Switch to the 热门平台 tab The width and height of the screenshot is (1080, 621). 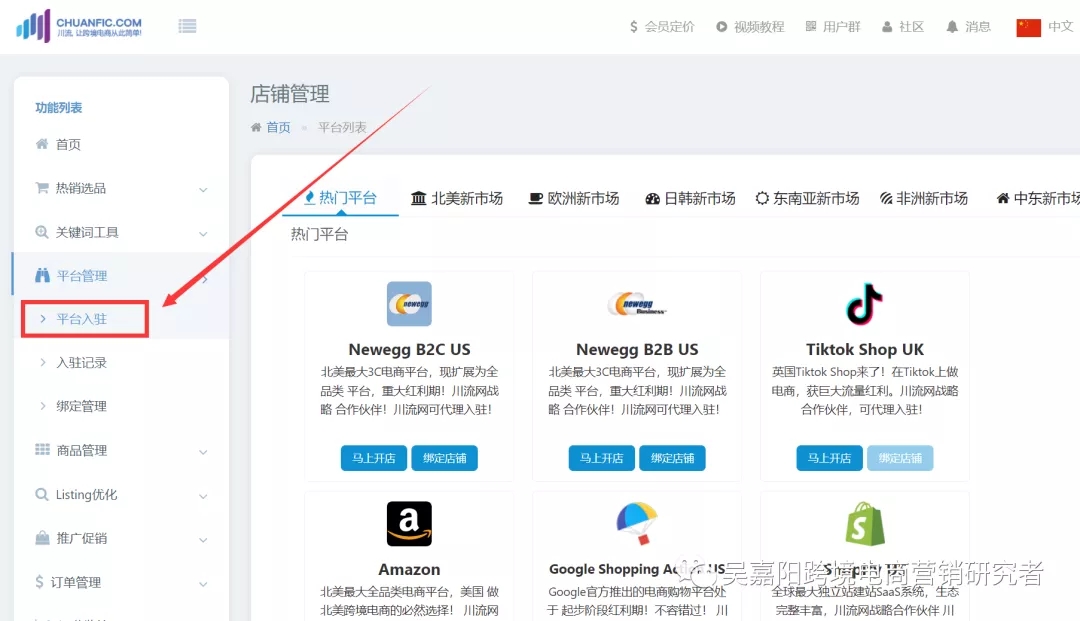click(340, 198)
